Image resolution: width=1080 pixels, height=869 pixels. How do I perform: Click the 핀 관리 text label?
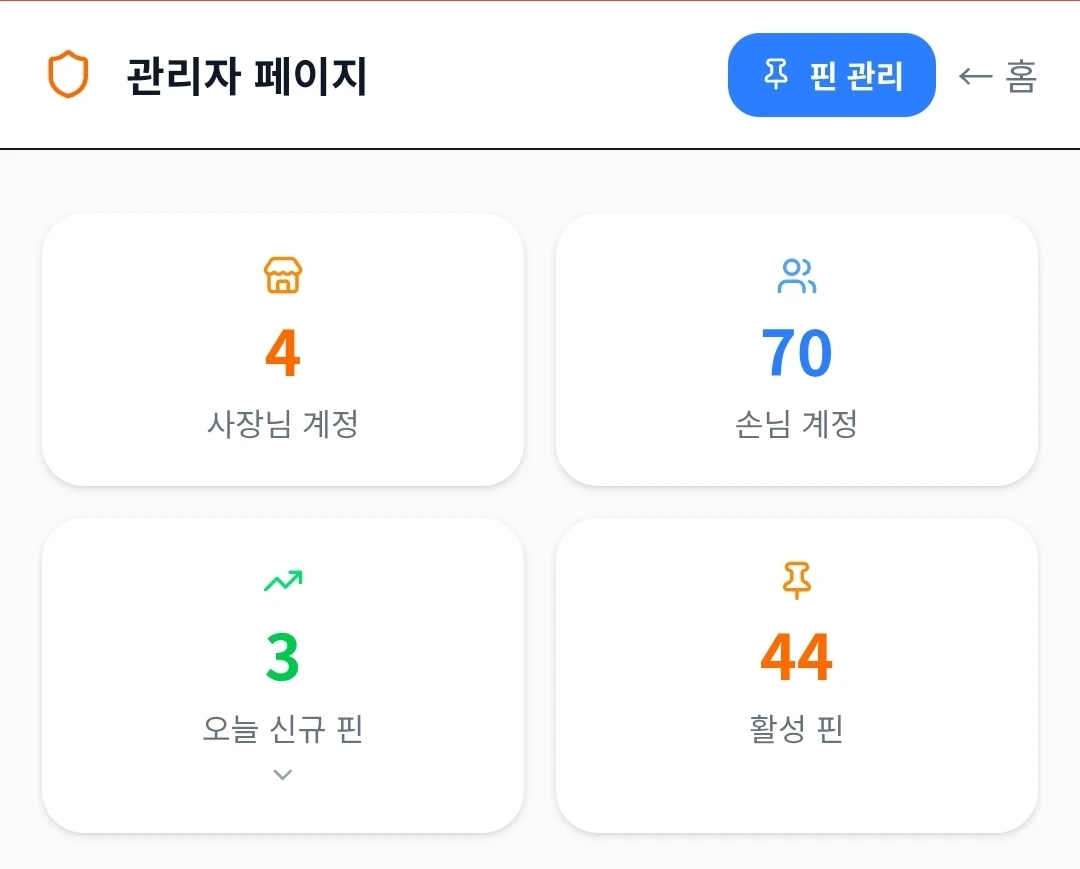[855, 76]
